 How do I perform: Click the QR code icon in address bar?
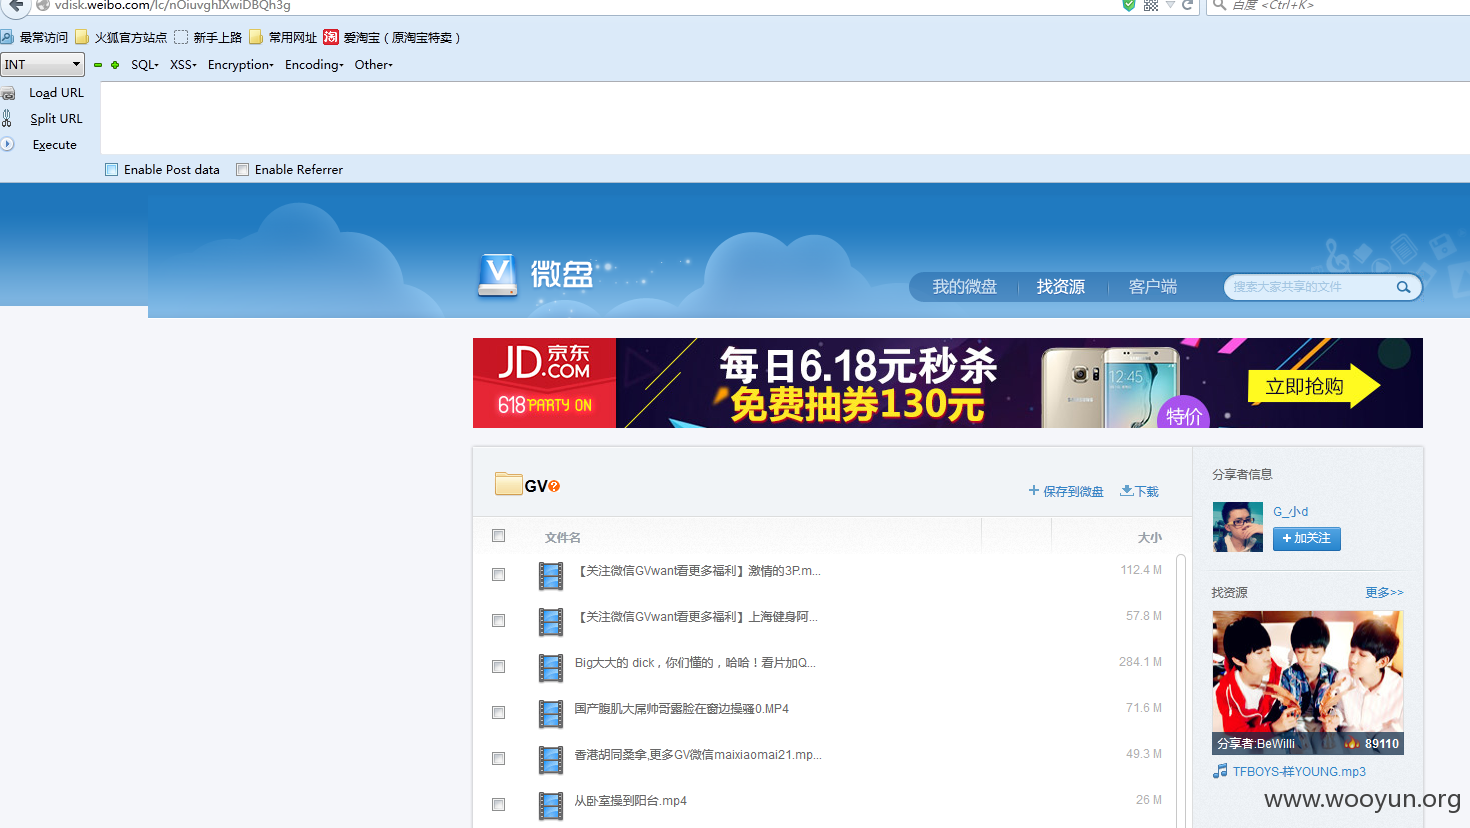(1151, 5)
